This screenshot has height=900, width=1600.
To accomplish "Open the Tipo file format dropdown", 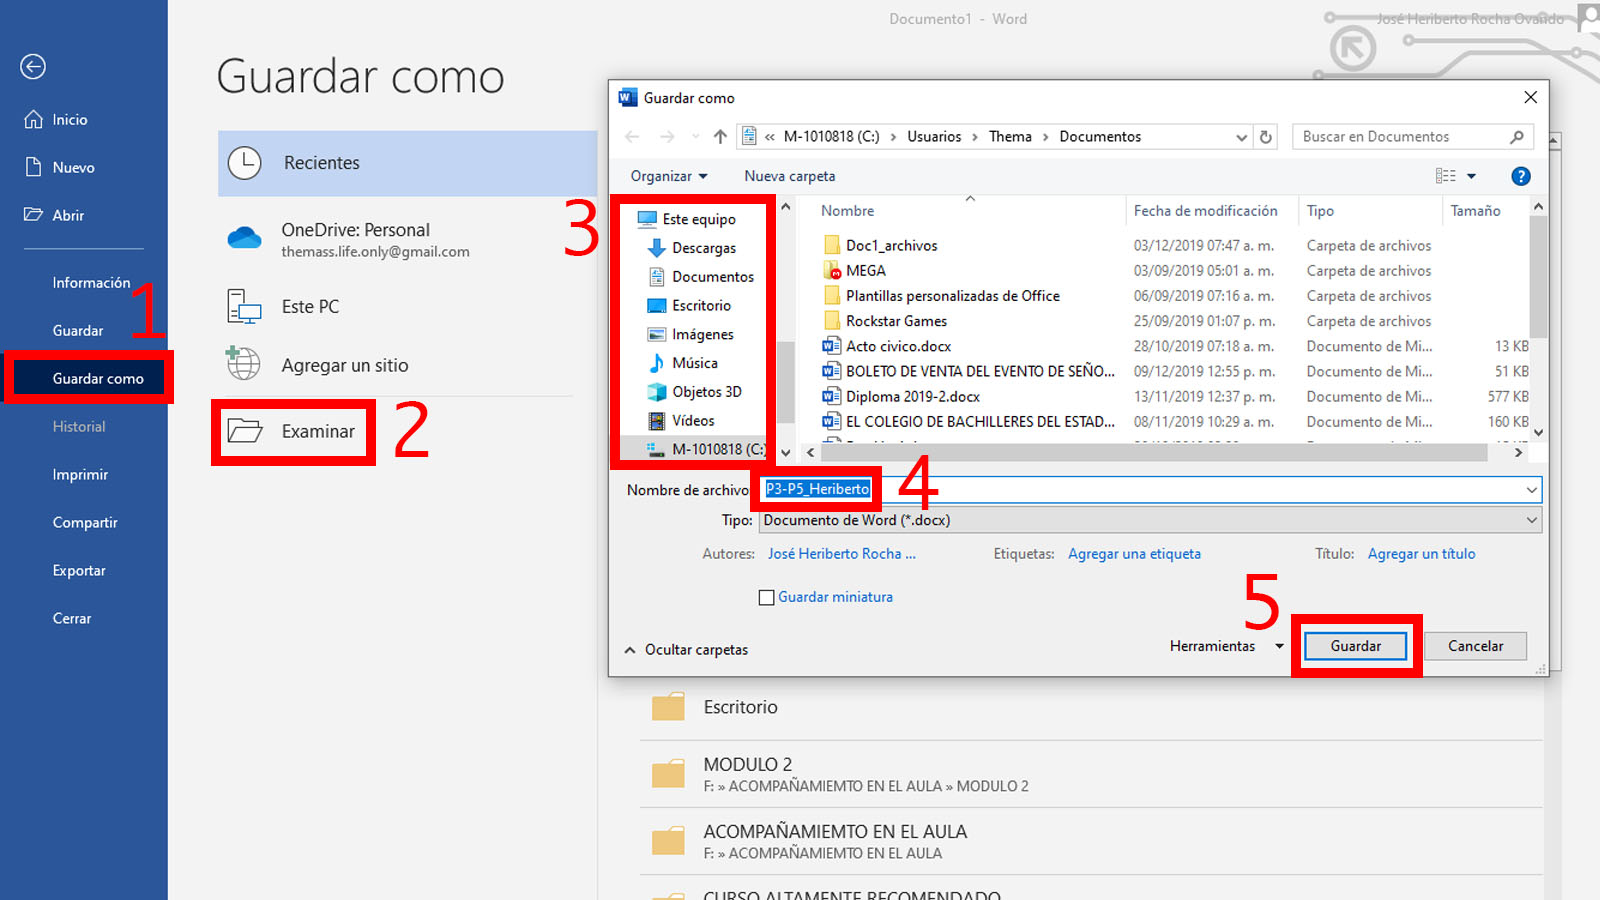I will [x=1150, y=520].
